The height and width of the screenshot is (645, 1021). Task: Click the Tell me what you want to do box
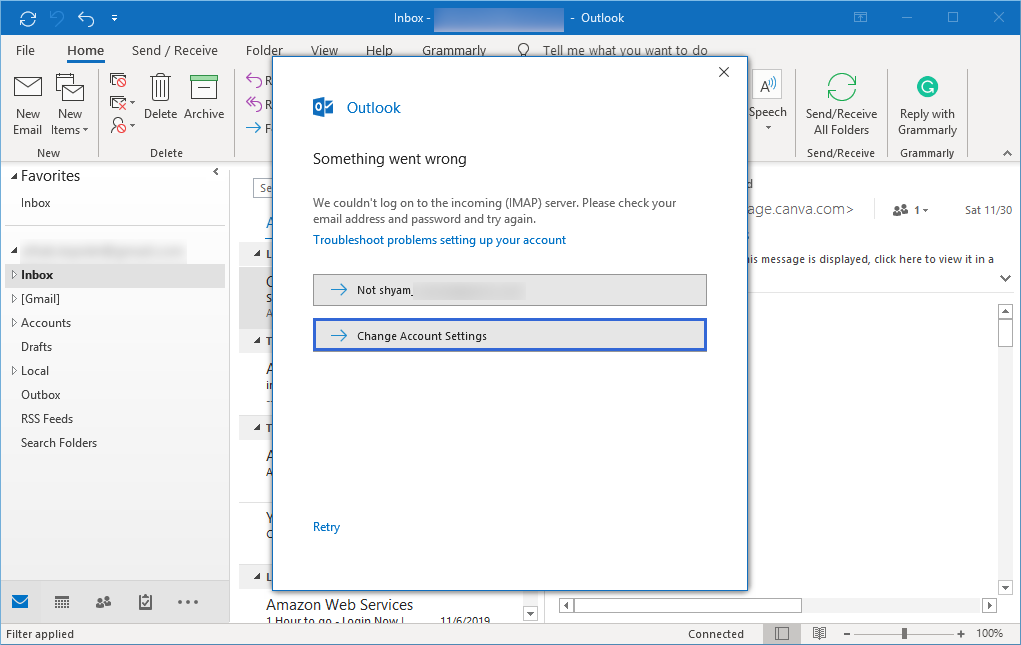point(625,51)
